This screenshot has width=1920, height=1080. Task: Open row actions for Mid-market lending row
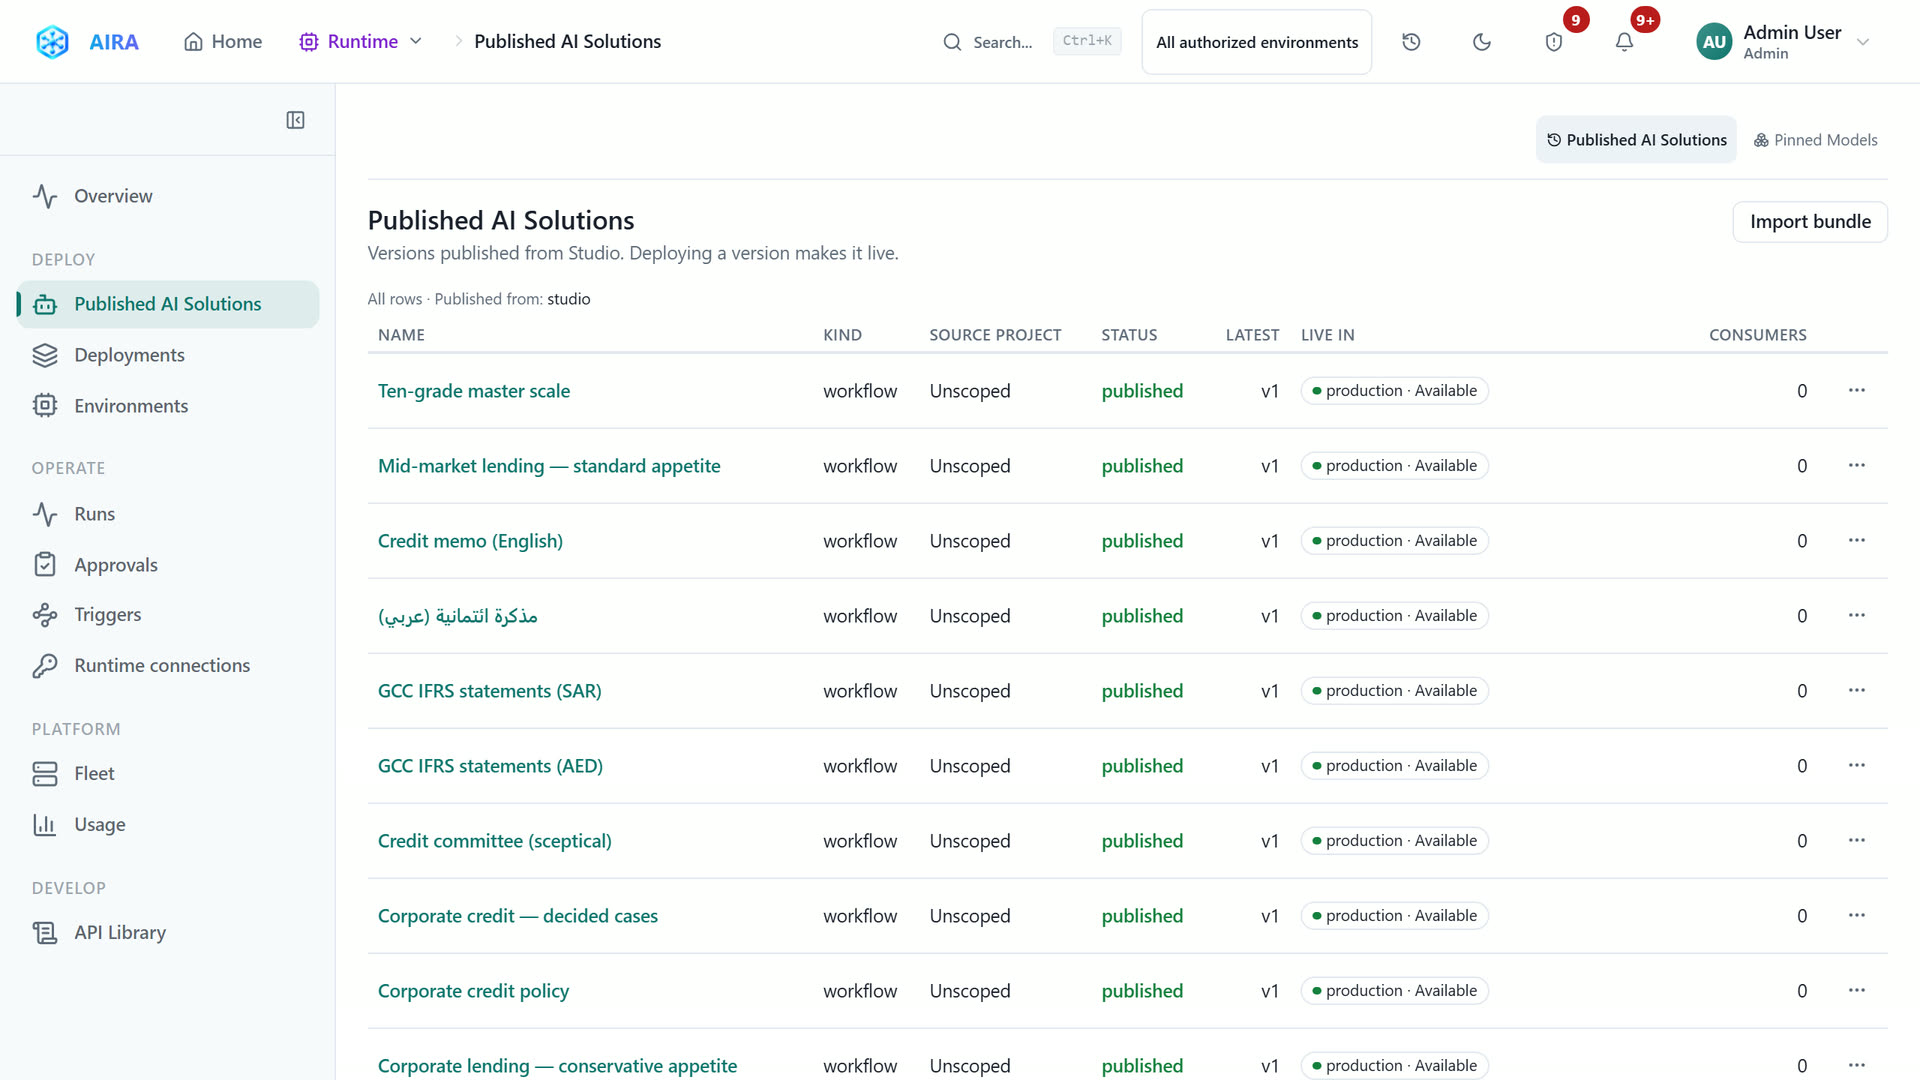pyautogui.click(x=1857, y=465)
